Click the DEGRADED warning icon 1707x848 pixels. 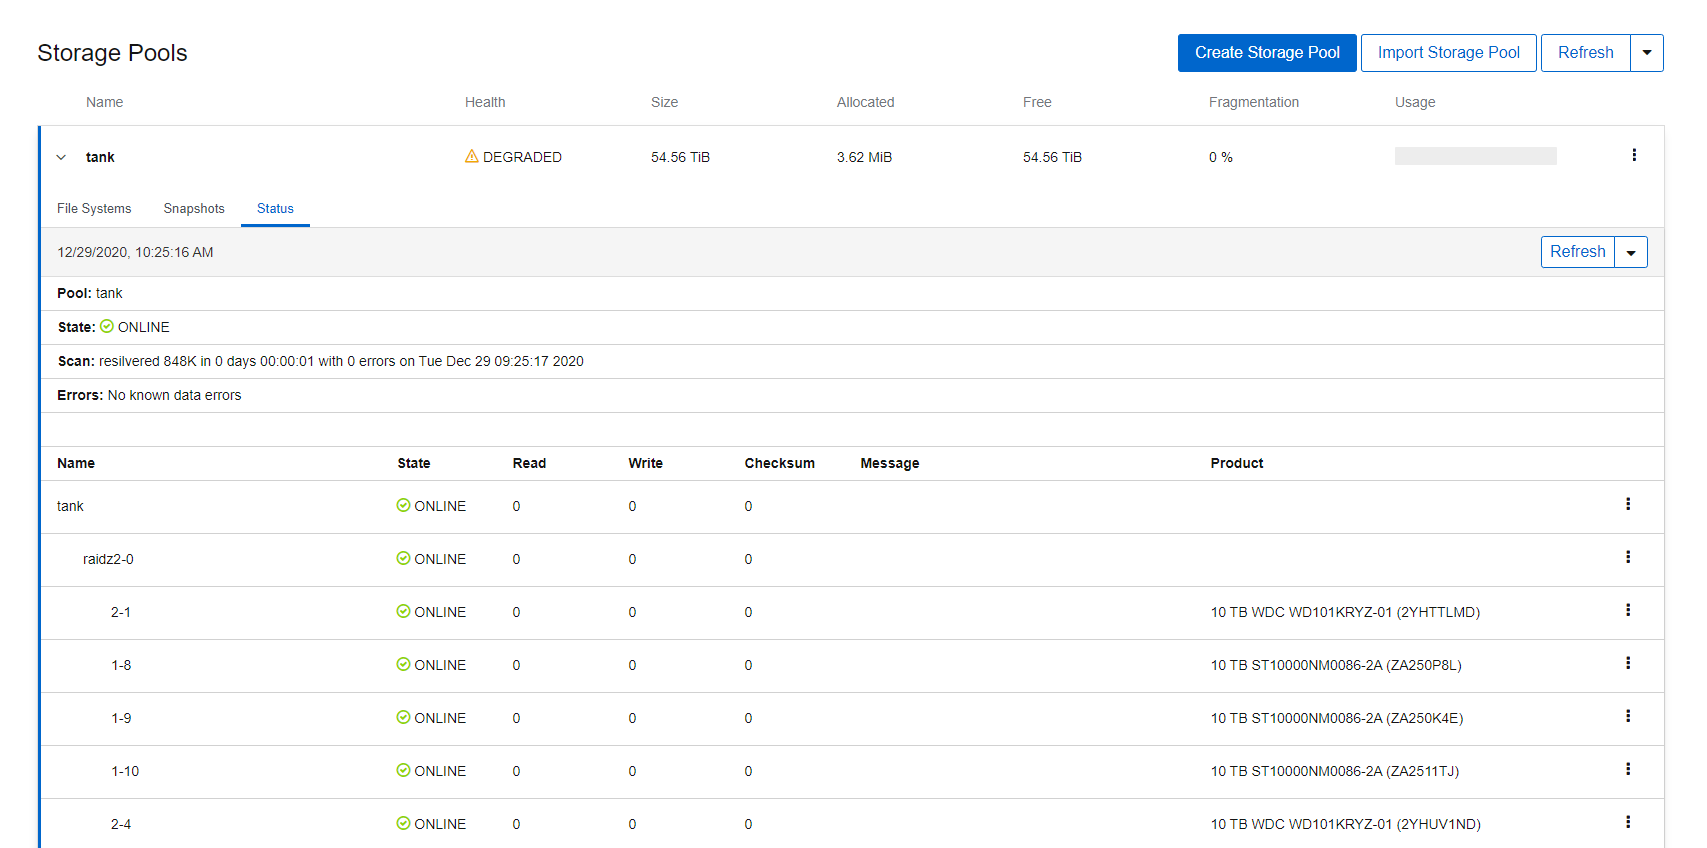click(x=472, y=156)
